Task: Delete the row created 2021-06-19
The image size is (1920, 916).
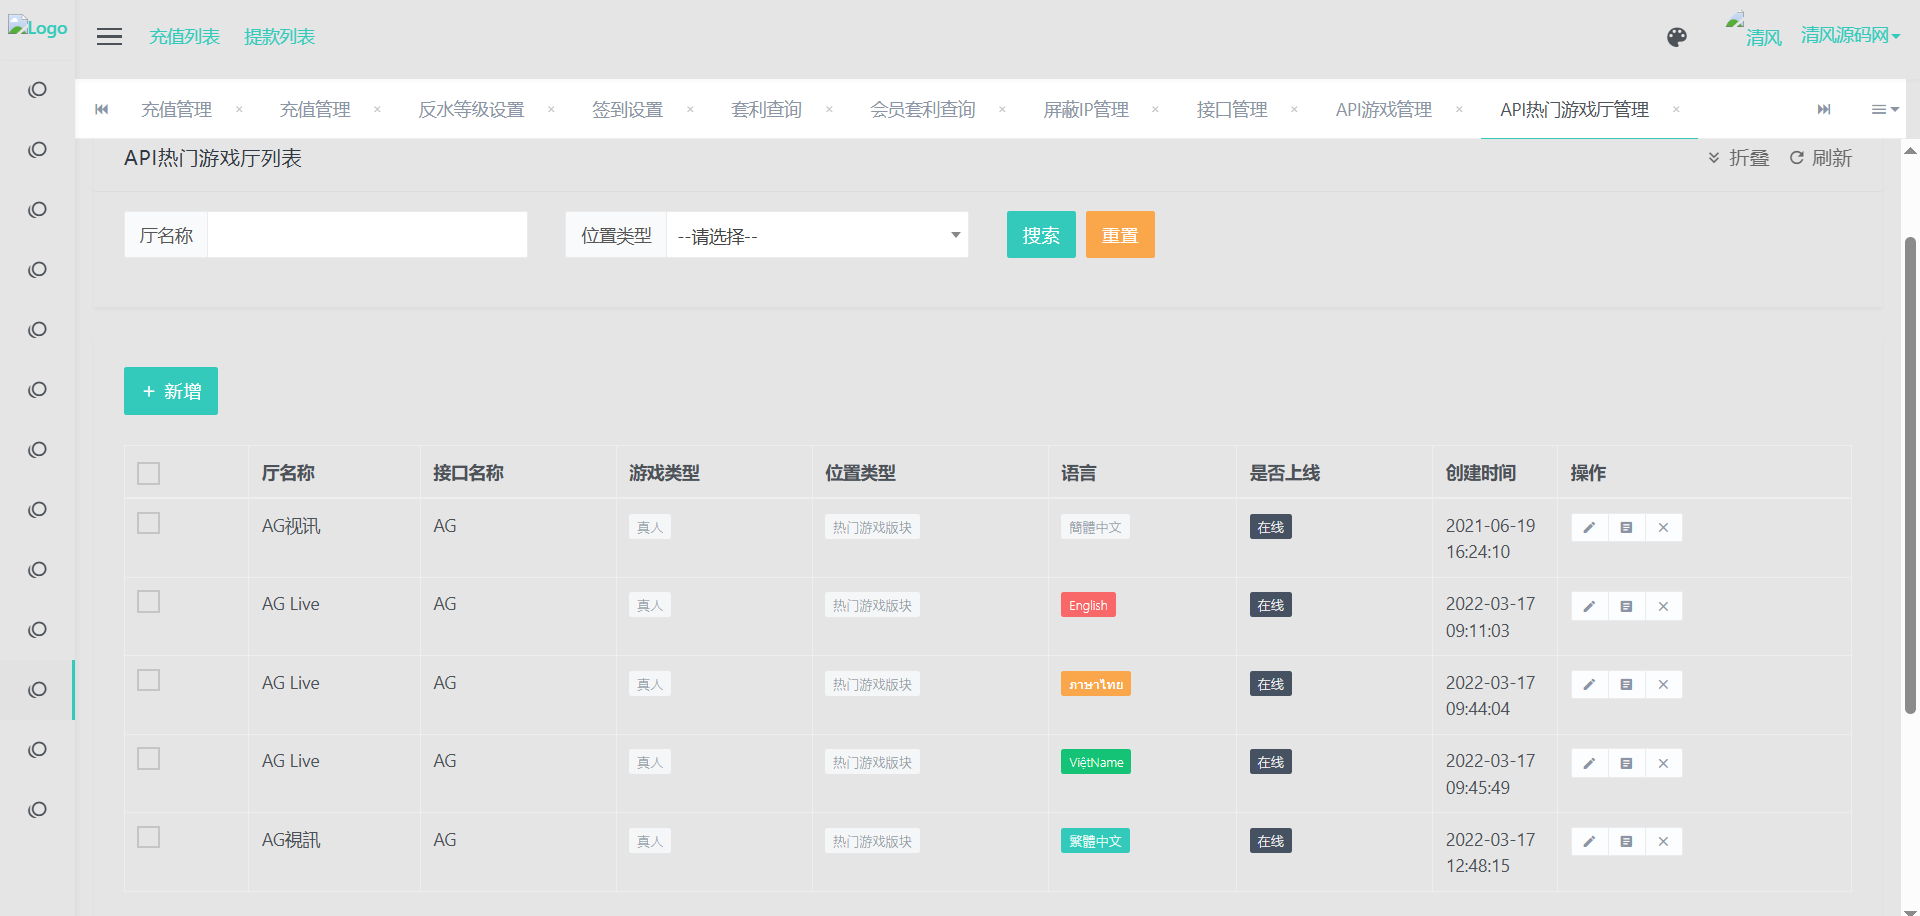Action: 1663,527
